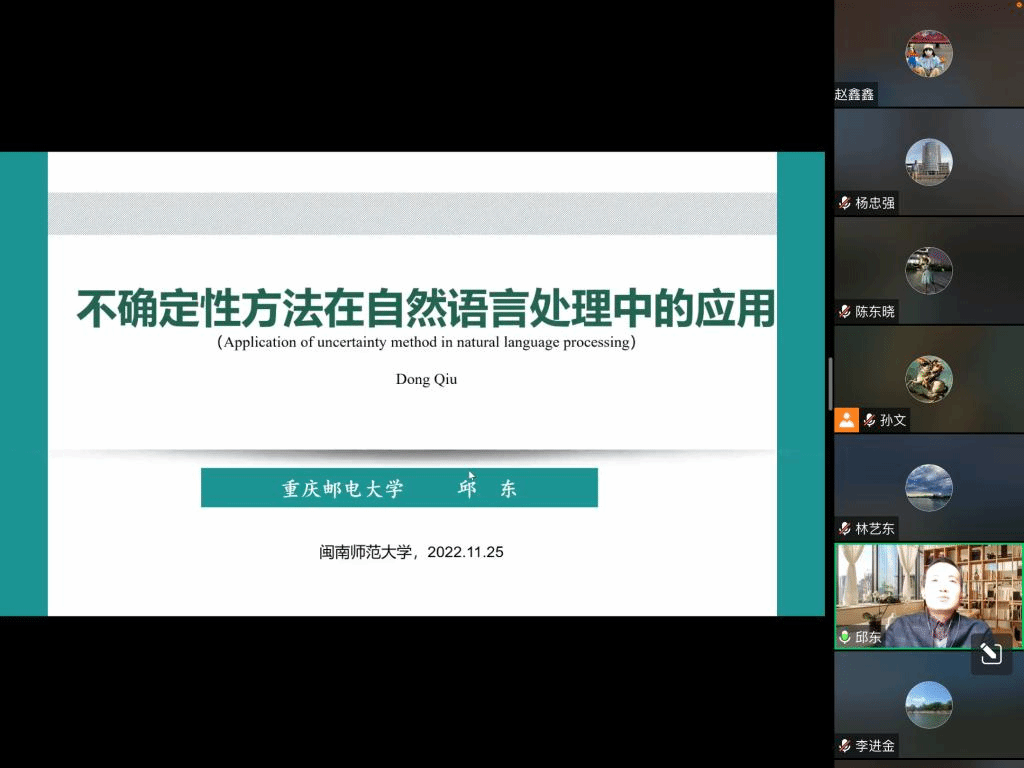Viewport: 1024px width, 768px height.
Task: Click the muted microphone icon for 林艺东
Action: pyautogui.click(x=845, y=529)
